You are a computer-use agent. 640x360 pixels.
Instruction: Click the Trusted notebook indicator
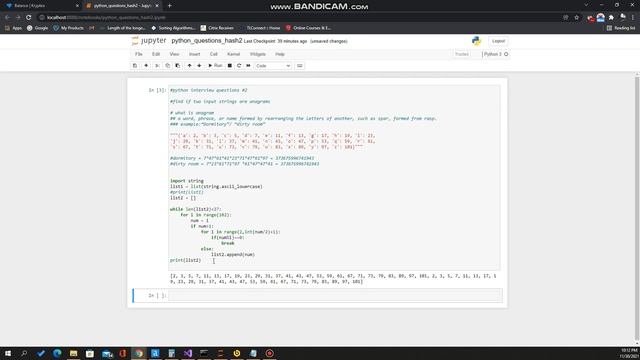click(x=462, y=54)
